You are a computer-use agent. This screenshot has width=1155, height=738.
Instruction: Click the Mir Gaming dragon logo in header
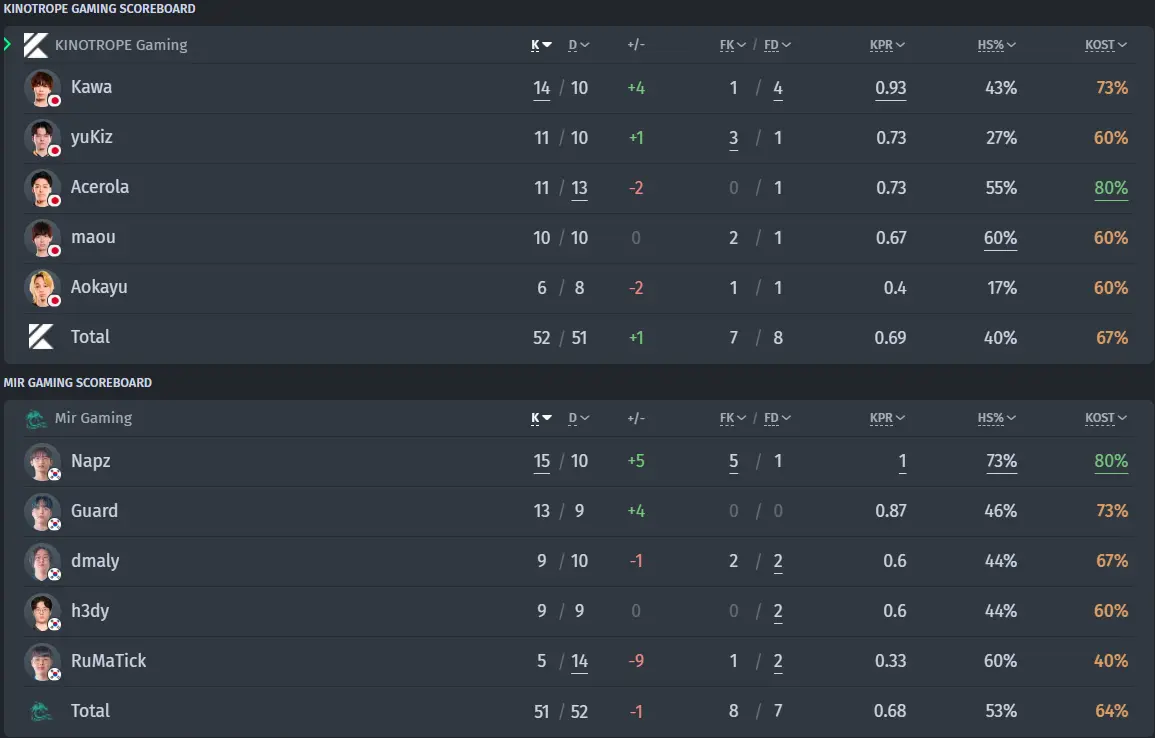tap(35, 418)
